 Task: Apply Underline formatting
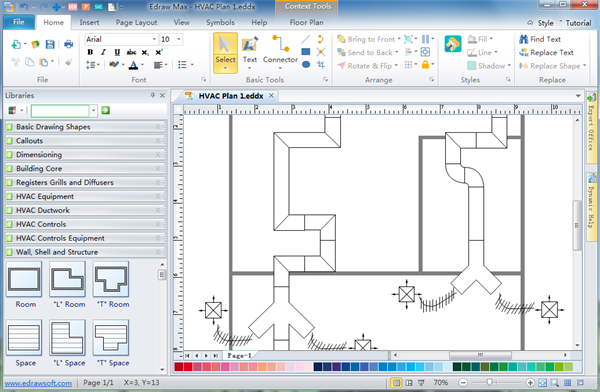(x=117, y=52)
